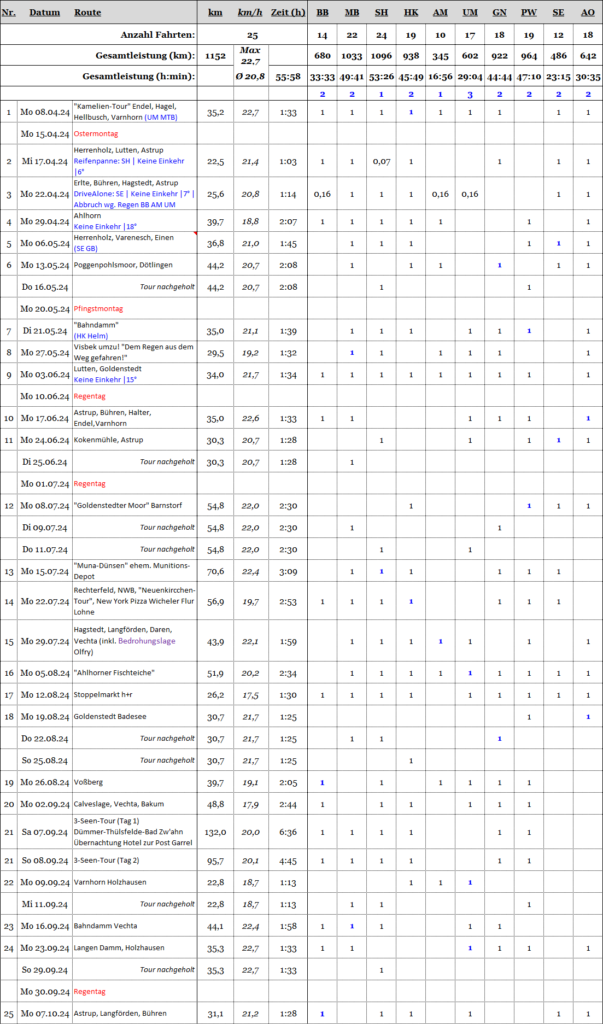This screenshot has width=603, height=1024.
Task: Select the 'km/h' column header
Action: [251, 12]
